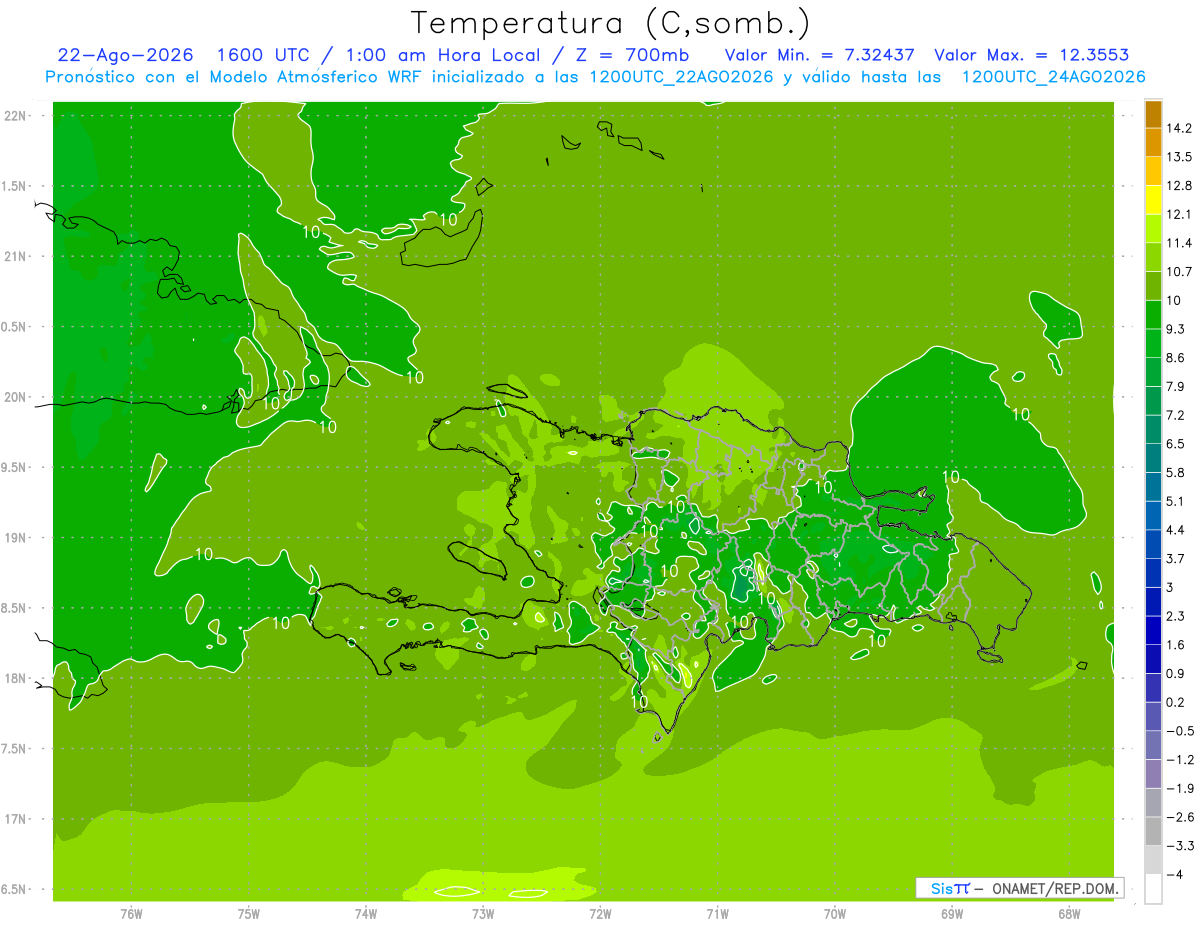Click the '68W' longitude label
This screenshot has height=927, width=1200.
coord(1068,913)
